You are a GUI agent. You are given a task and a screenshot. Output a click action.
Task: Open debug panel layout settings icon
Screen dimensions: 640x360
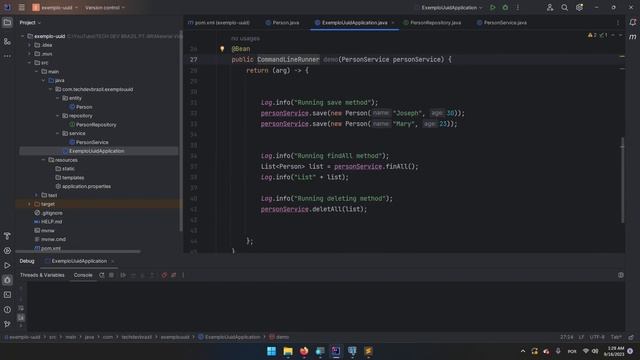tap(620, 275)
